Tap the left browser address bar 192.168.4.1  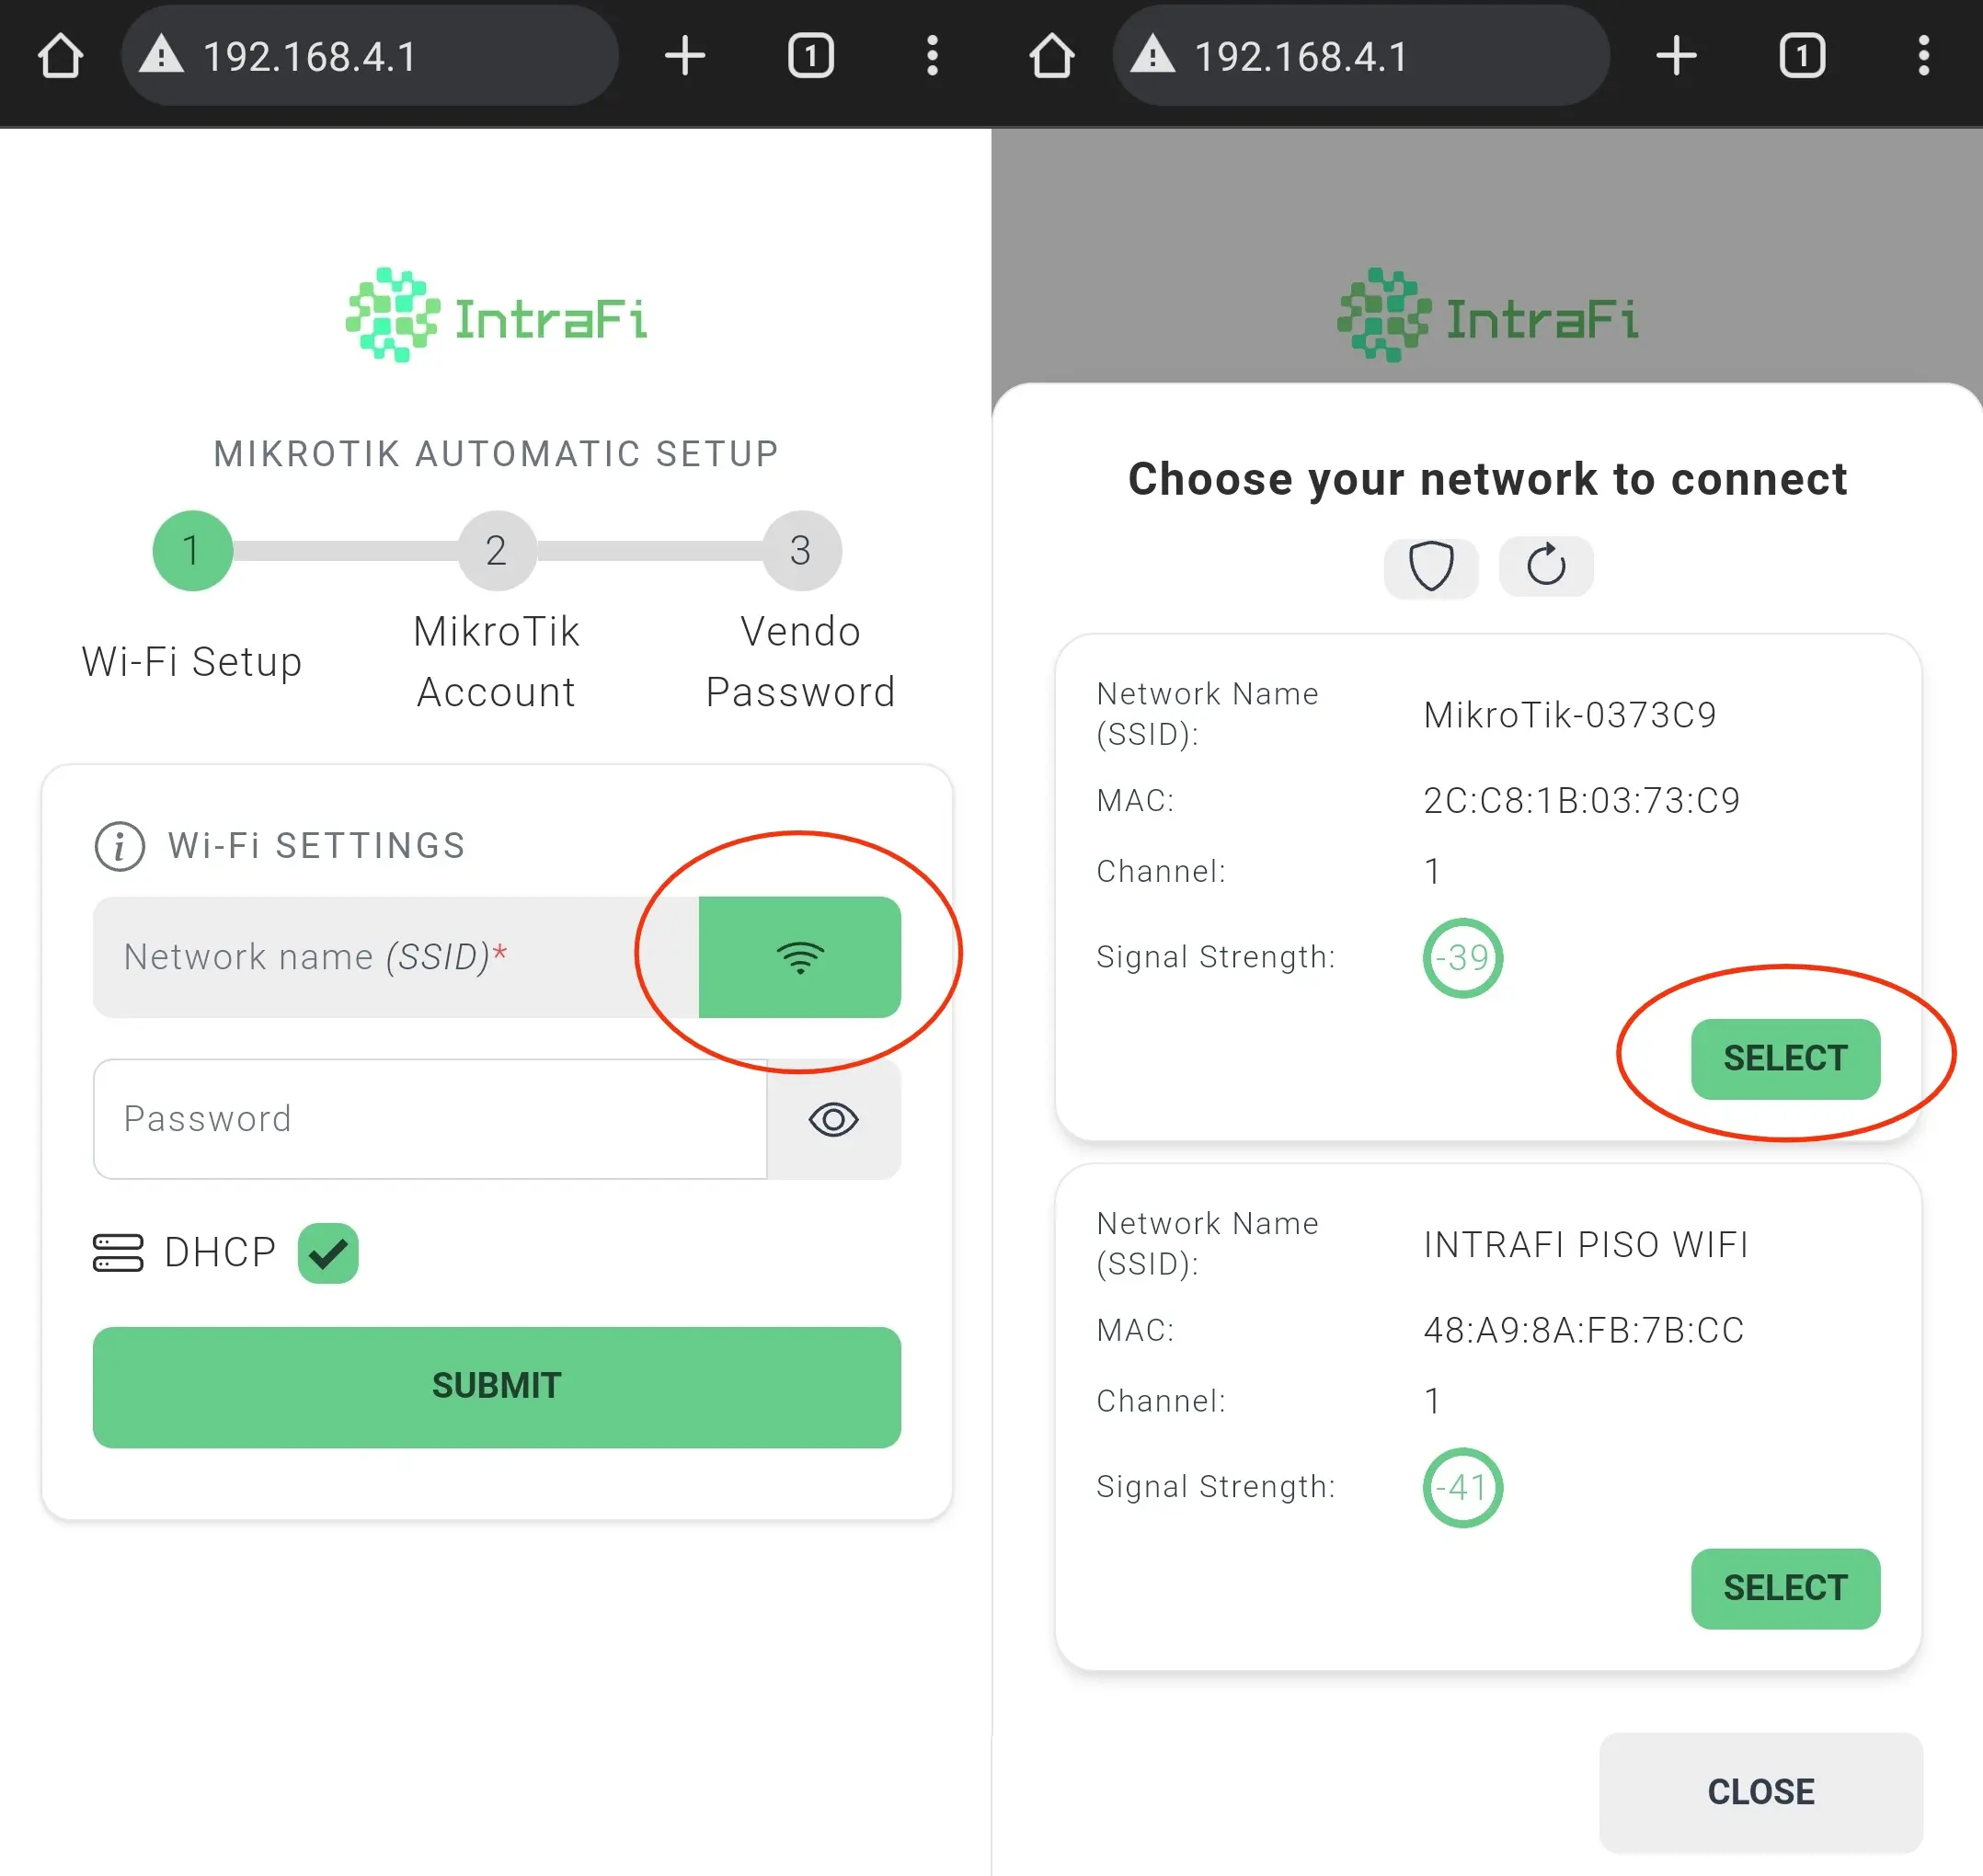(370, 56)
